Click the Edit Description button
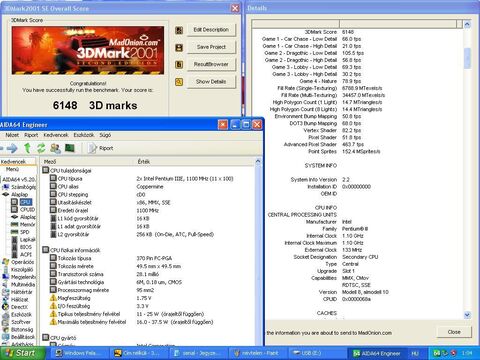480x360 pixels. coord(211,30)
